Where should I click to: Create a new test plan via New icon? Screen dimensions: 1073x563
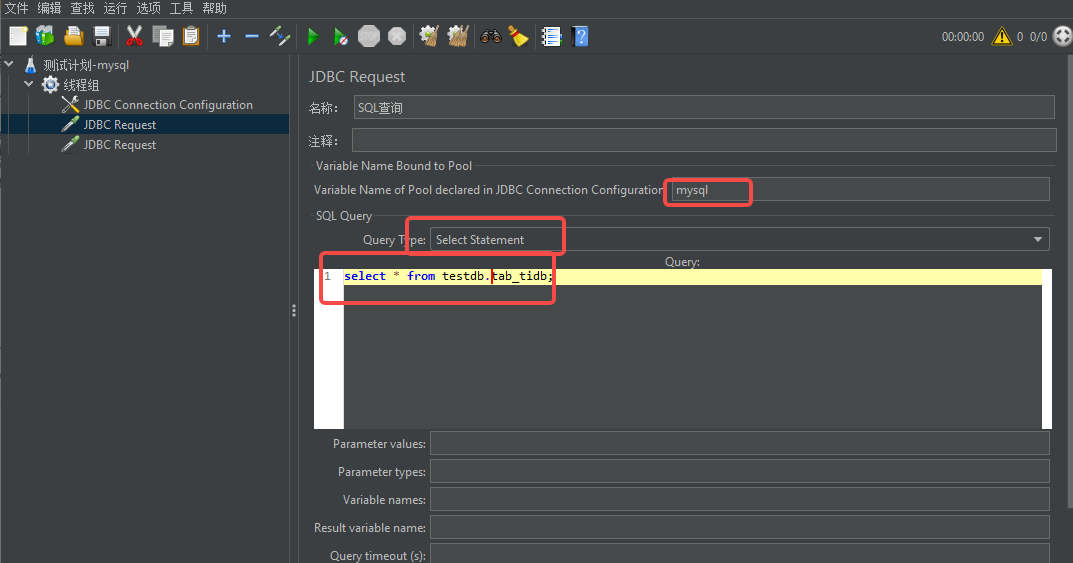coord(18,36)
